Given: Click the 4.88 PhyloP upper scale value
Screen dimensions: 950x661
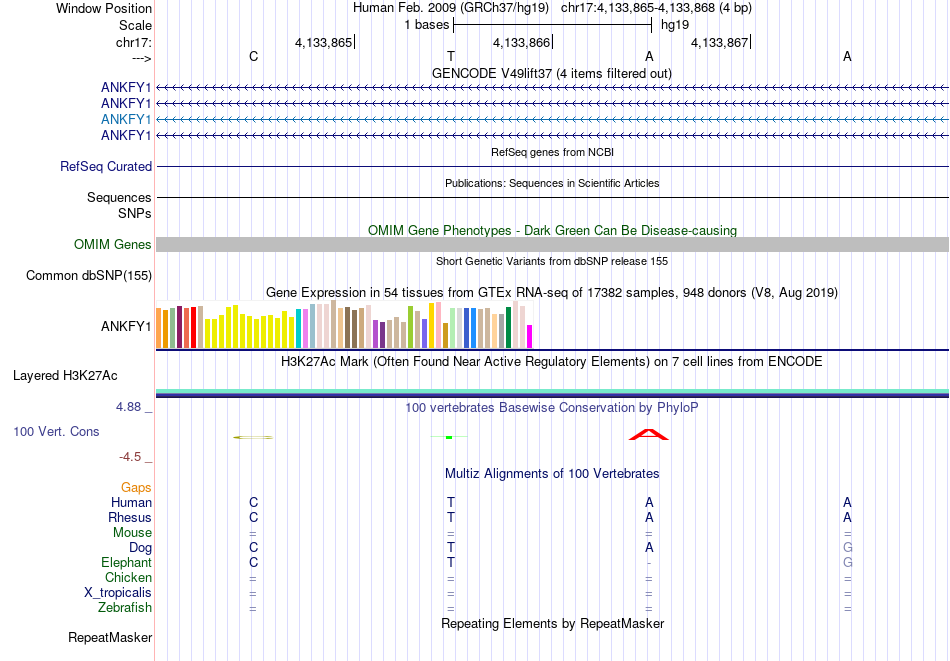Looking at the screenshot, I should click(x=128, y=407).
